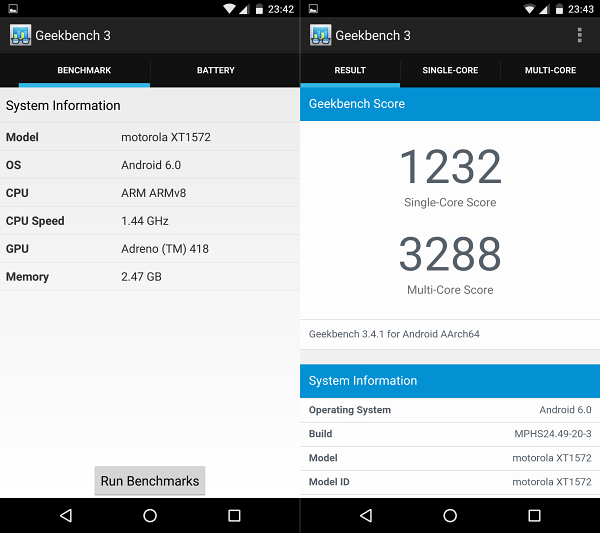Tap the 3288 multi-core score

coord(450,254)
